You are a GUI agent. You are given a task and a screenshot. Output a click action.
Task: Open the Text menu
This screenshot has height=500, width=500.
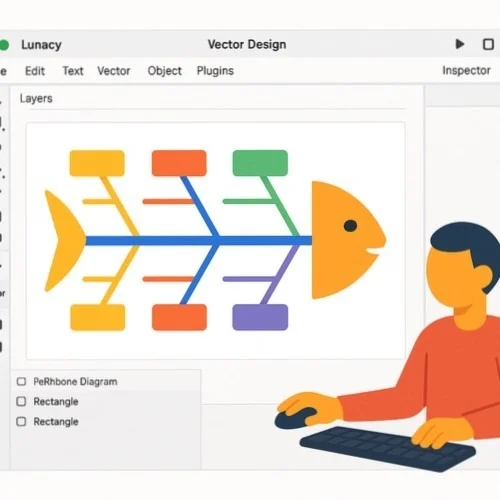click(73, 71)
